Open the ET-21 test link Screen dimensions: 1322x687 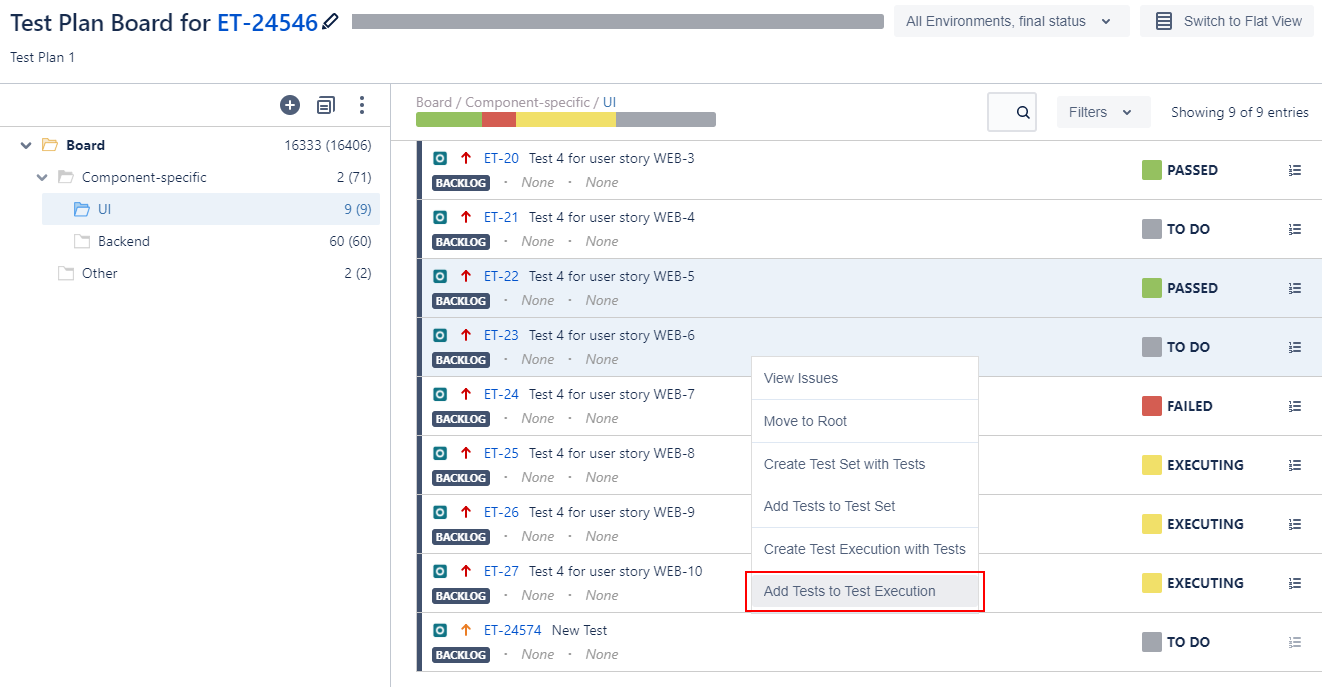click(501, 217)
